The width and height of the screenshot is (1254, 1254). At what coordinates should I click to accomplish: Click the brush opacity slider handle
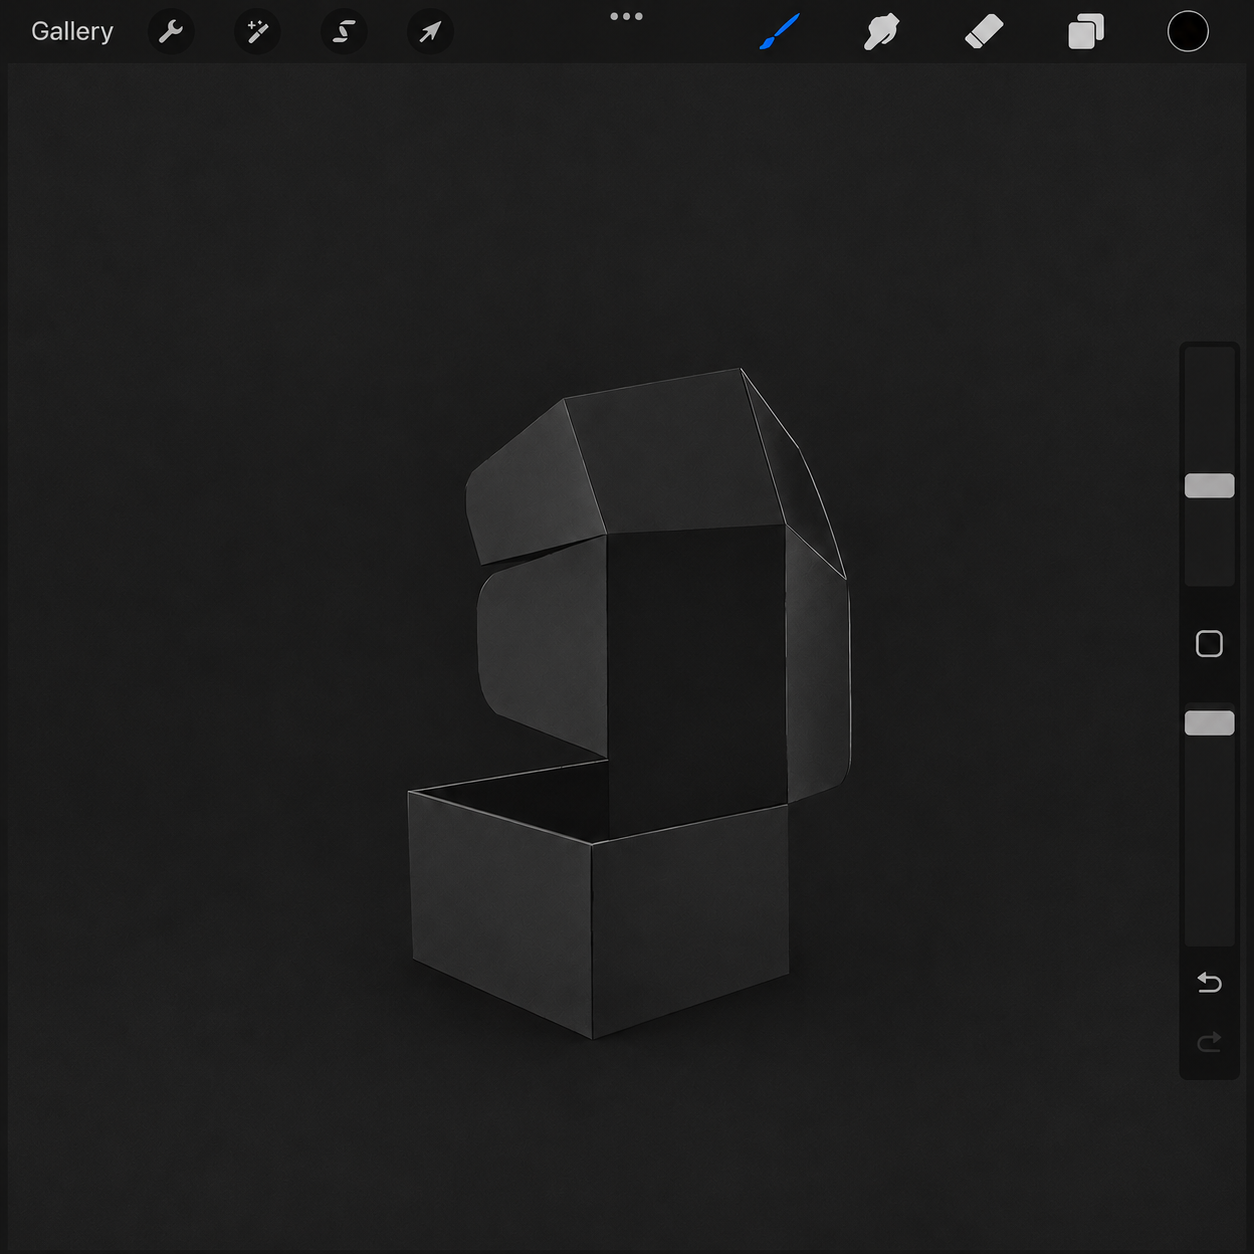(x=1209, y=723)
